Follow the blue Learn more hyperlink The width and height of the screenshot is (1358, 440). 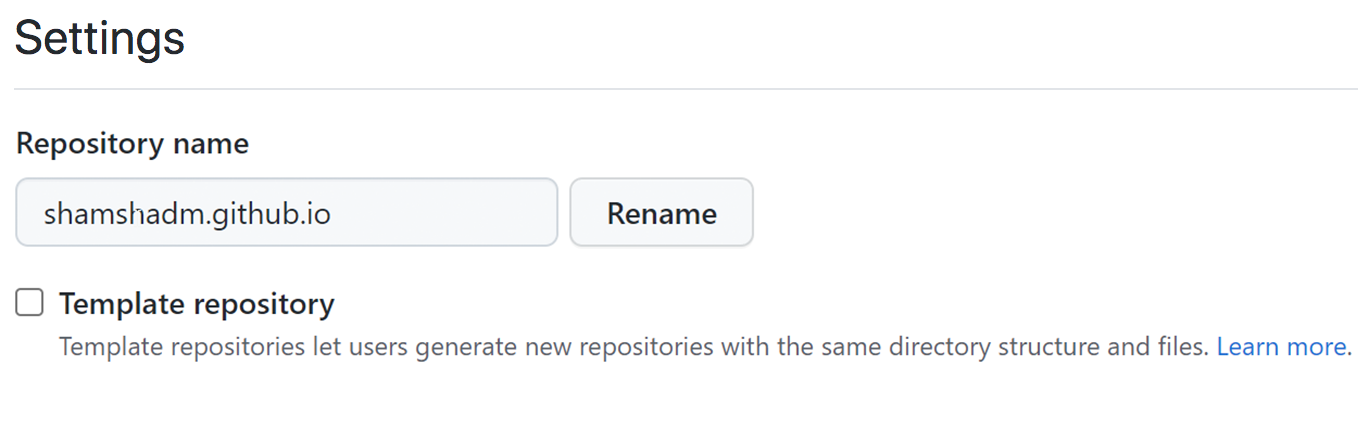point(1282,347)
